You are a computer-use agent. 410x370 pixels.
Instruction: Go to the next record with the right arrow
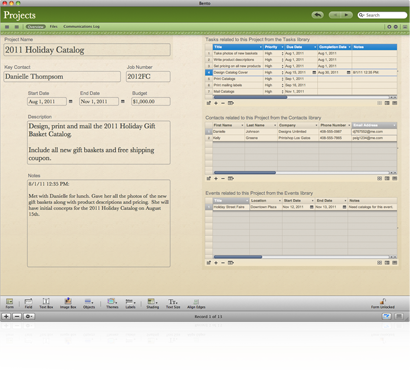click(x=347, y=15)
